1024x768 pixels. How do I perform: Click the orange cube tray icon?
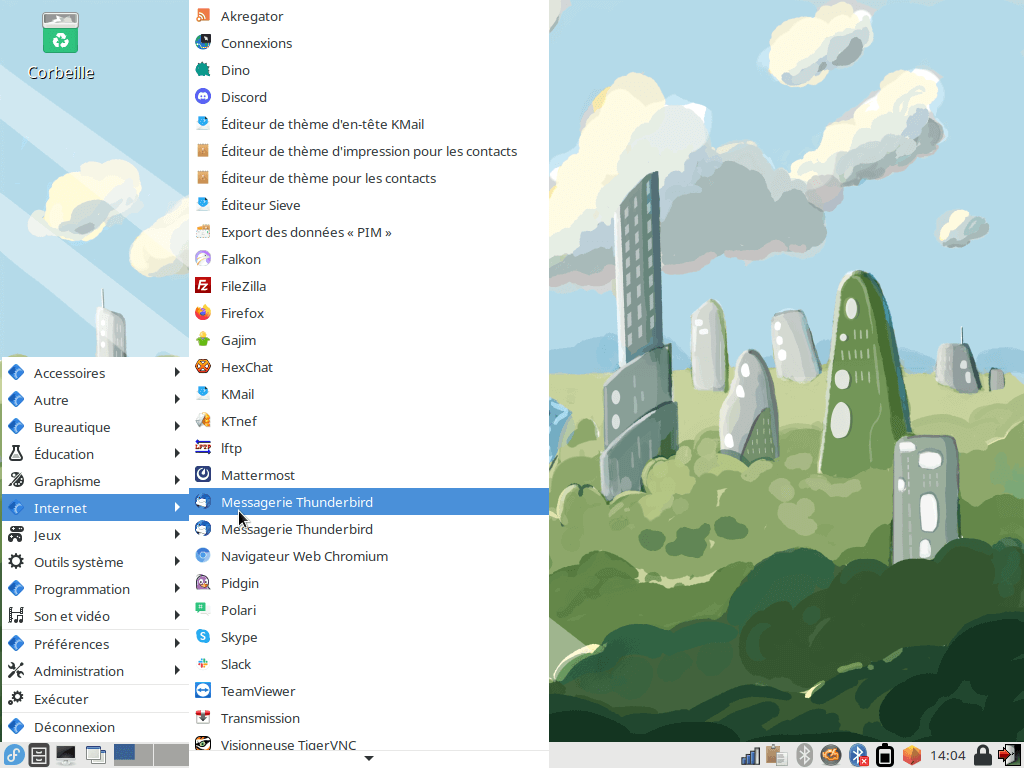tap(912, 756)
